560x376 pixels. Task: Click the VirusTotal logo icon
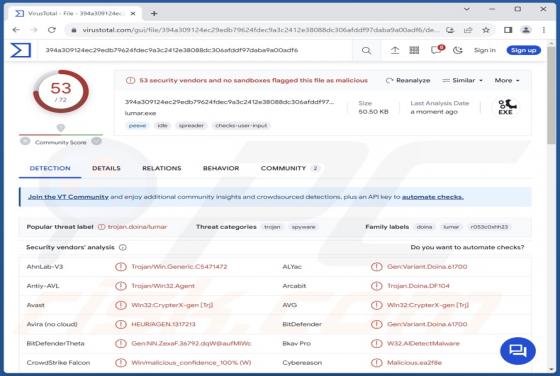pyautogui.click(x=21, y=50)
